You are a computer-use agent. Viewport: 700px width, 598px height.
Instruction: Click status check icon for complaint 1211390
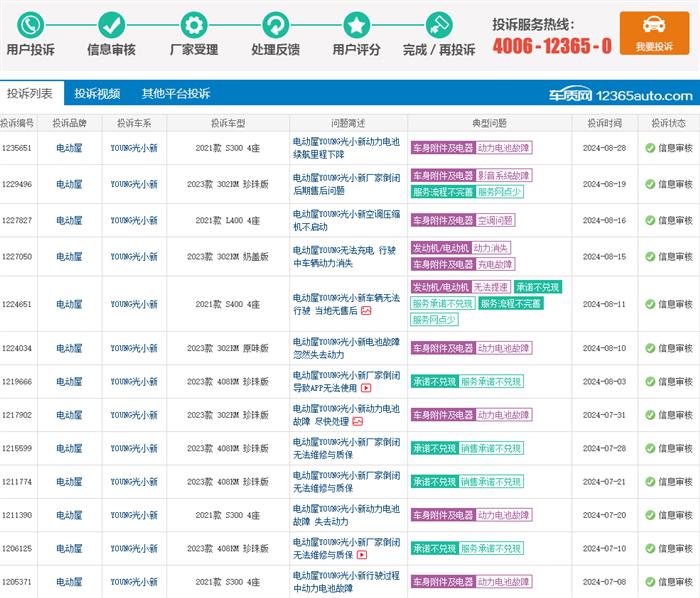click(650, 515)
